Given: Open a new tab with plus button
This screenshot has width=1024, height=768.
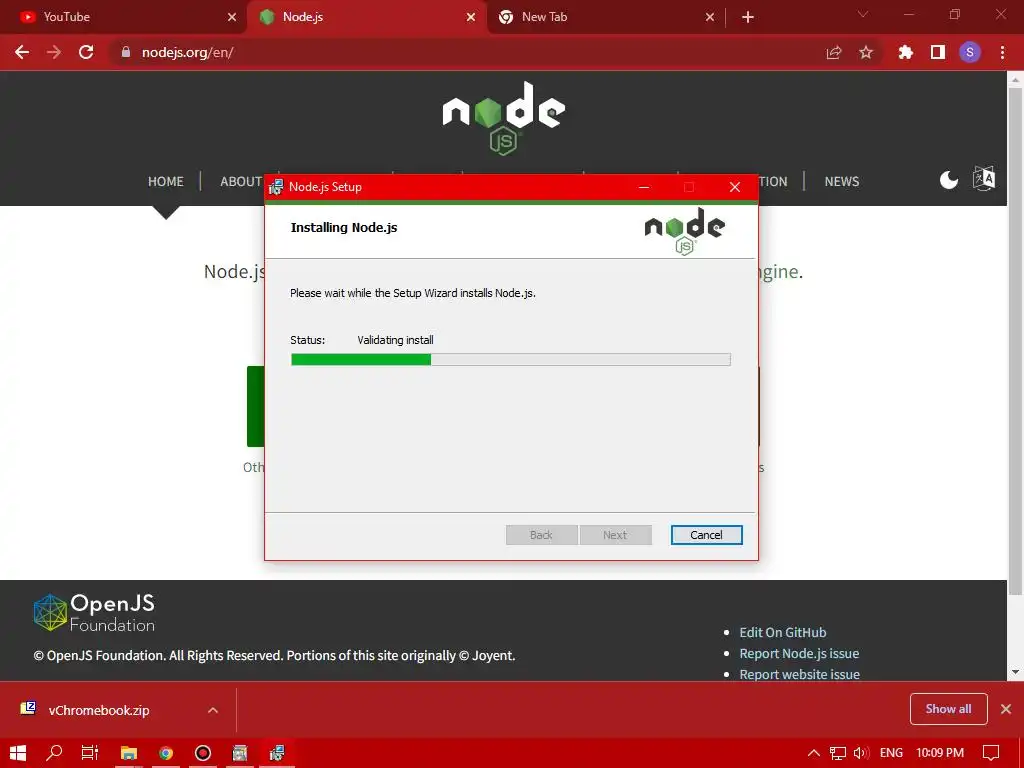Looking at the screenshot, I should click(x=748, y=17).
